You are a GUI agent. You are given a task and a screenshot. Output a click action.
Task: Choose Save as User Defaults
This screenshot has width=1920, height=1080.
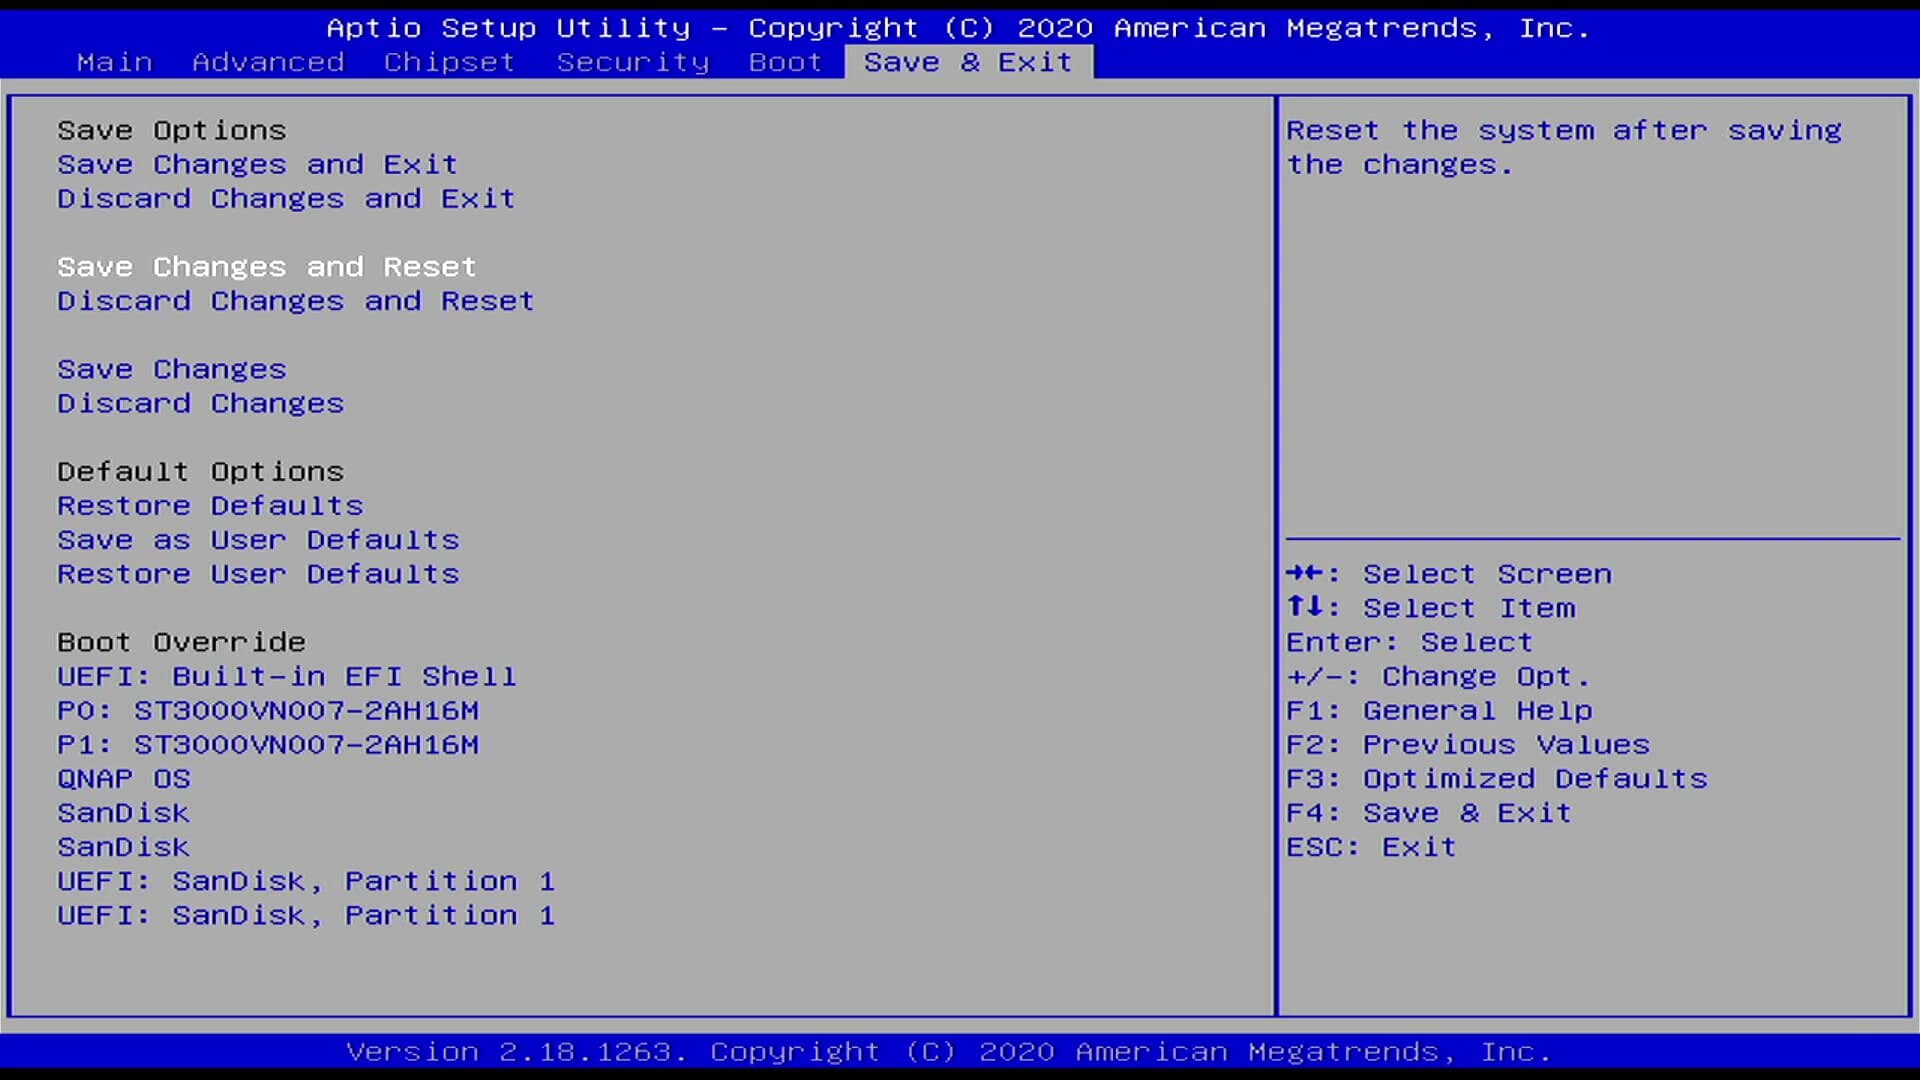258,540
